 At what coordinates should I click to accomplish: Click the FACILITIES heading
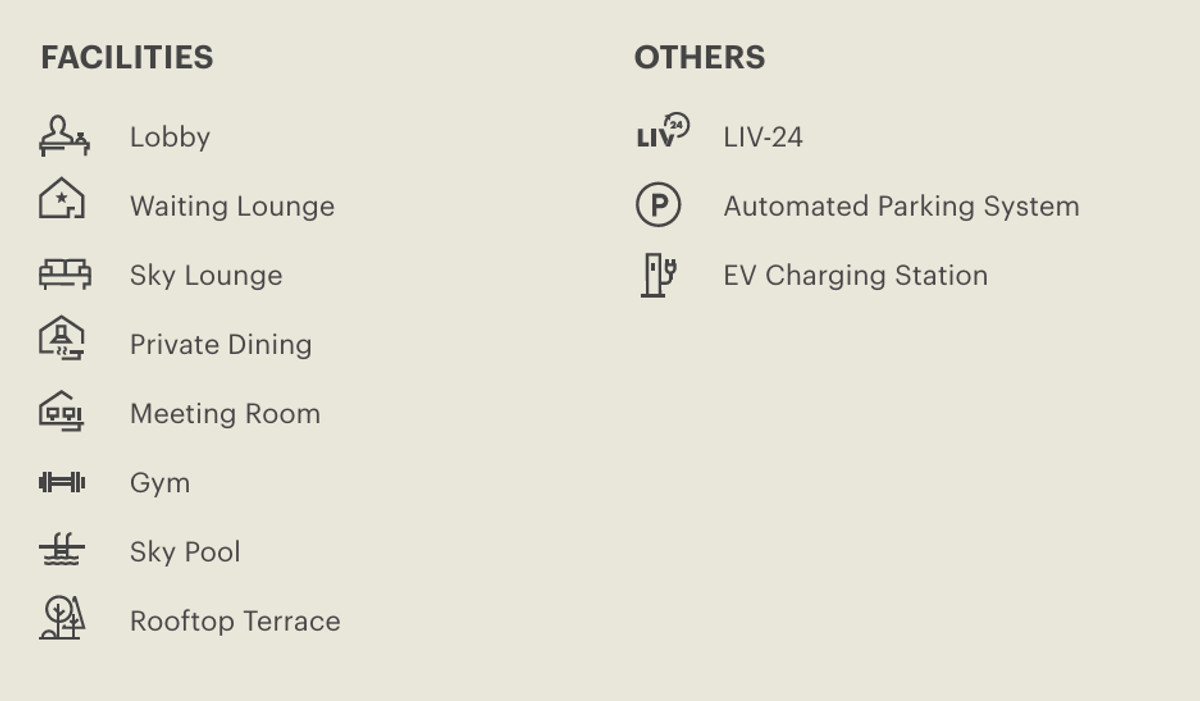[x=127, y=57]
